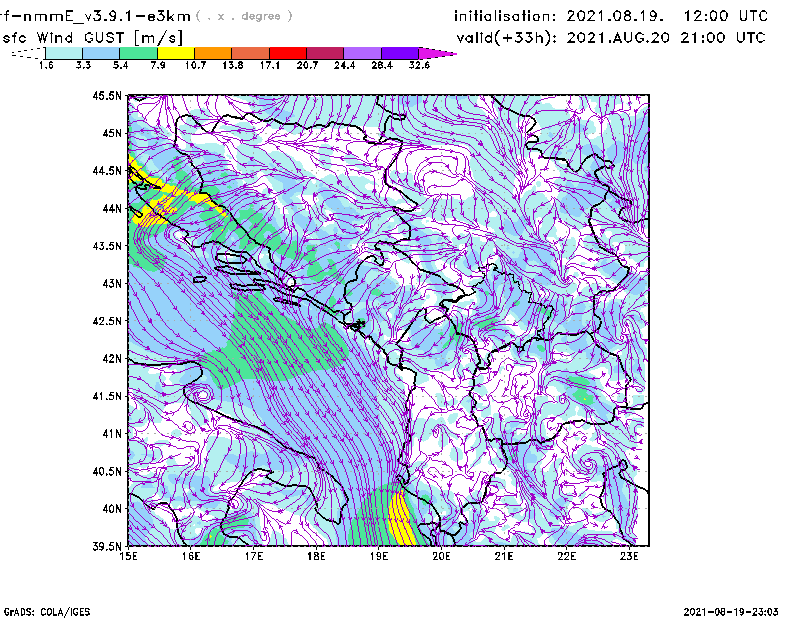Click the 21E longitude label

tap(504, 556)
